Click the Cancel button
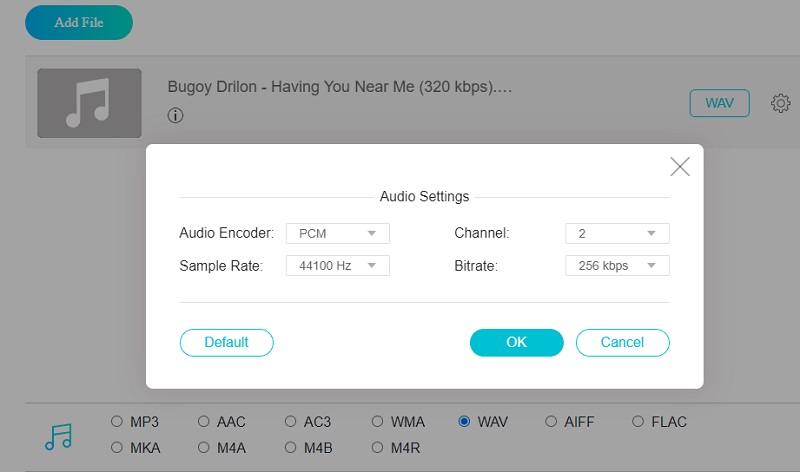 pyautogui.click(x=622, y=342)
